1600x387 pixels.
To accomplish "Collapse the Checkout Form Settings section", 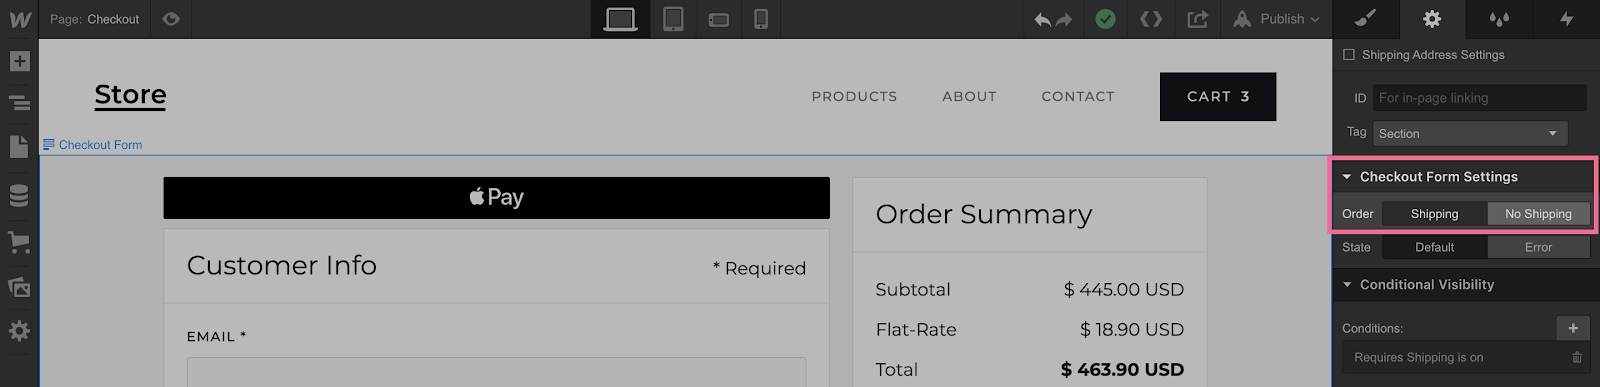I will [1347, 177].
